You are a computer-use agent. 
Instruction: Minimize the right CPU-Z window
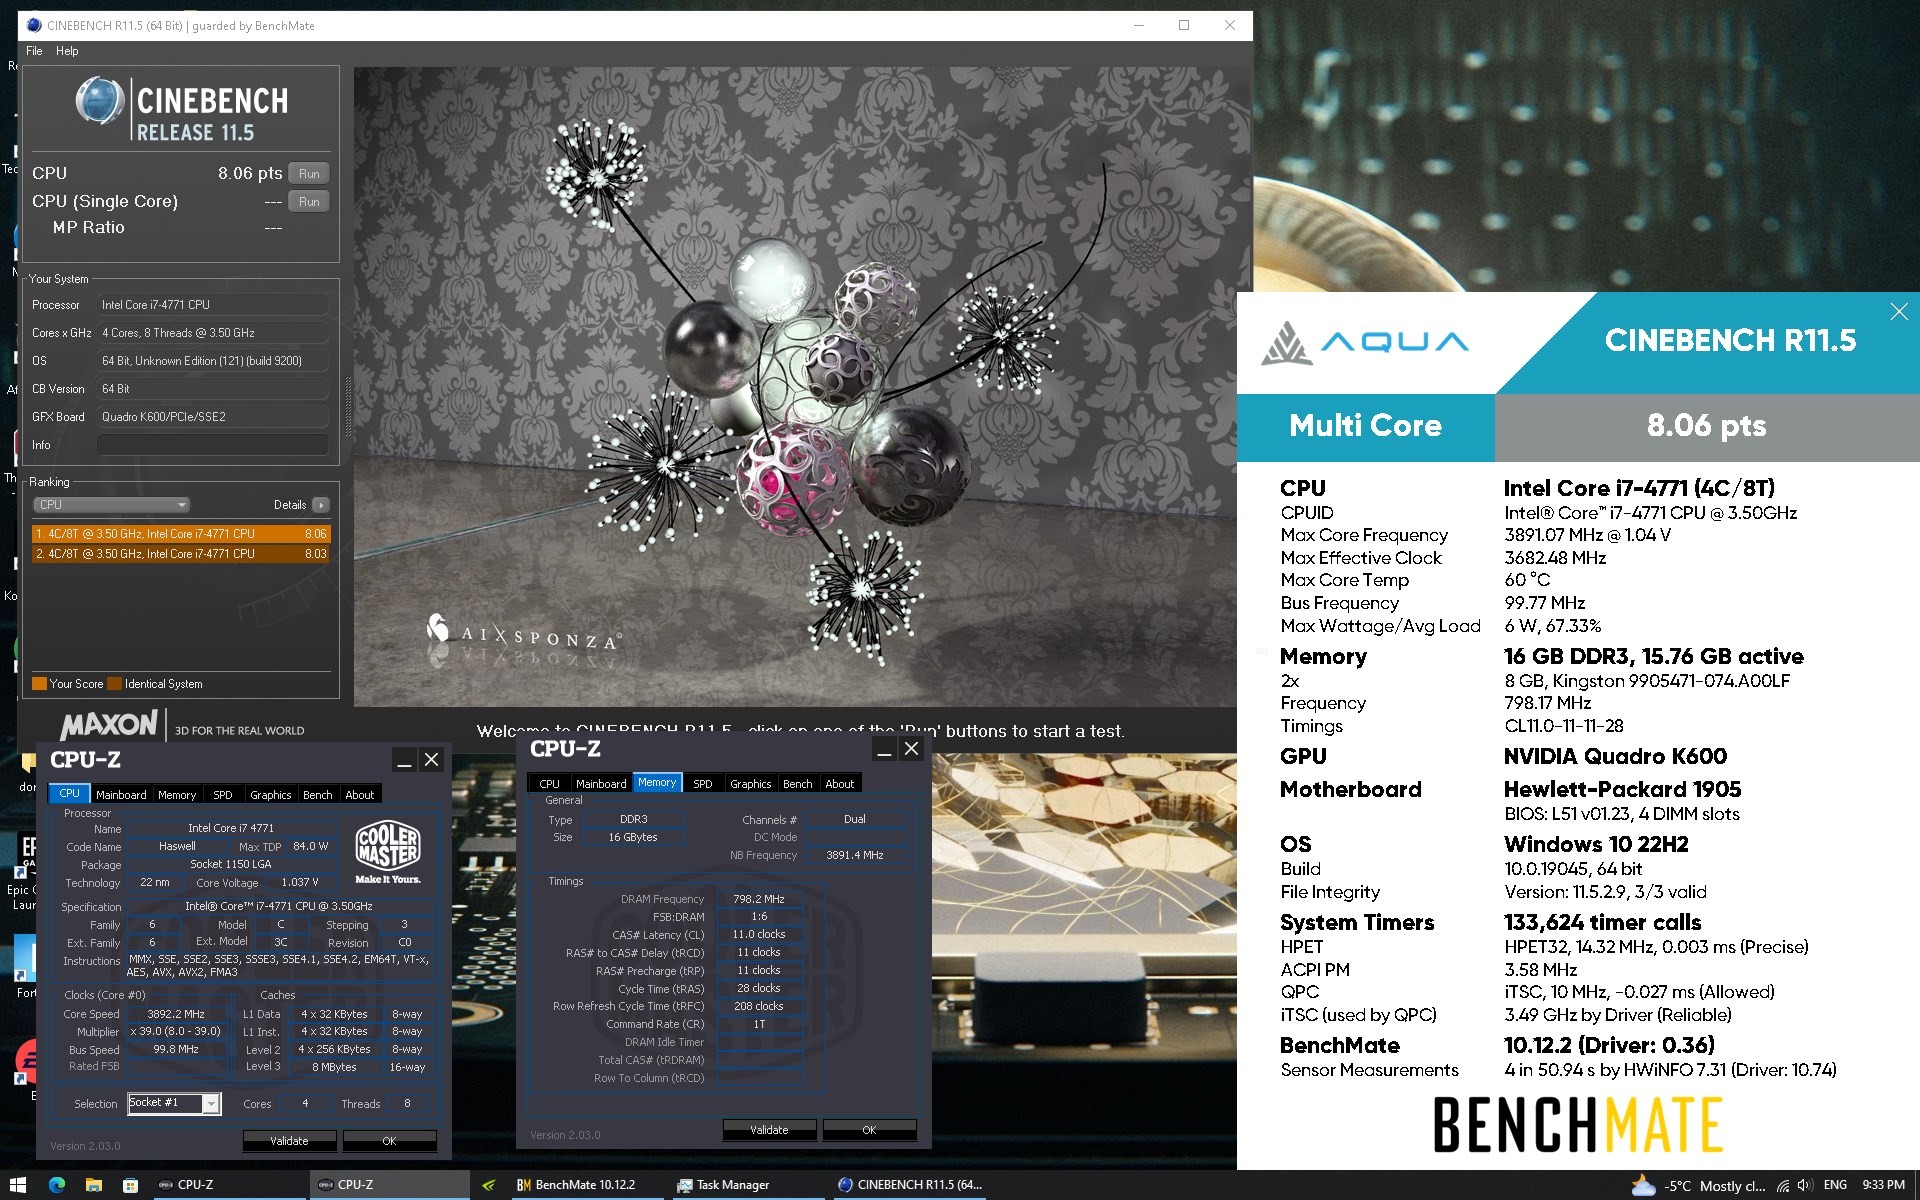(884, 749)
